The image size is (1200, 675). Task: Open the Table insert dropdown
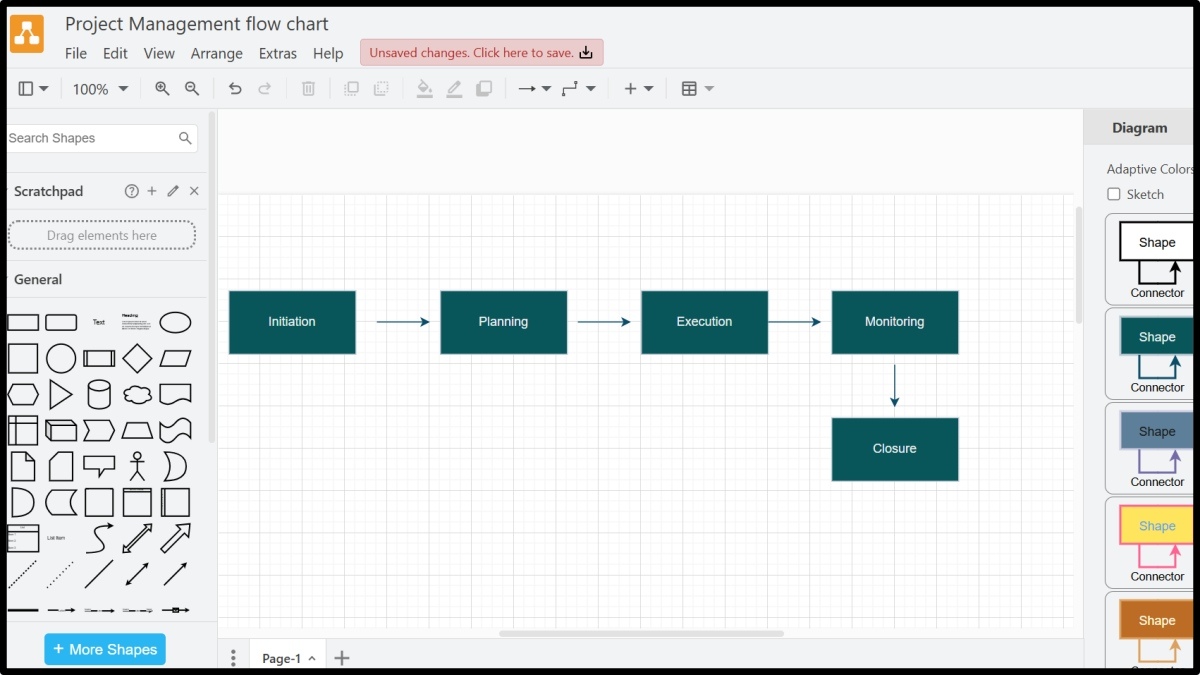pos(697,89)
